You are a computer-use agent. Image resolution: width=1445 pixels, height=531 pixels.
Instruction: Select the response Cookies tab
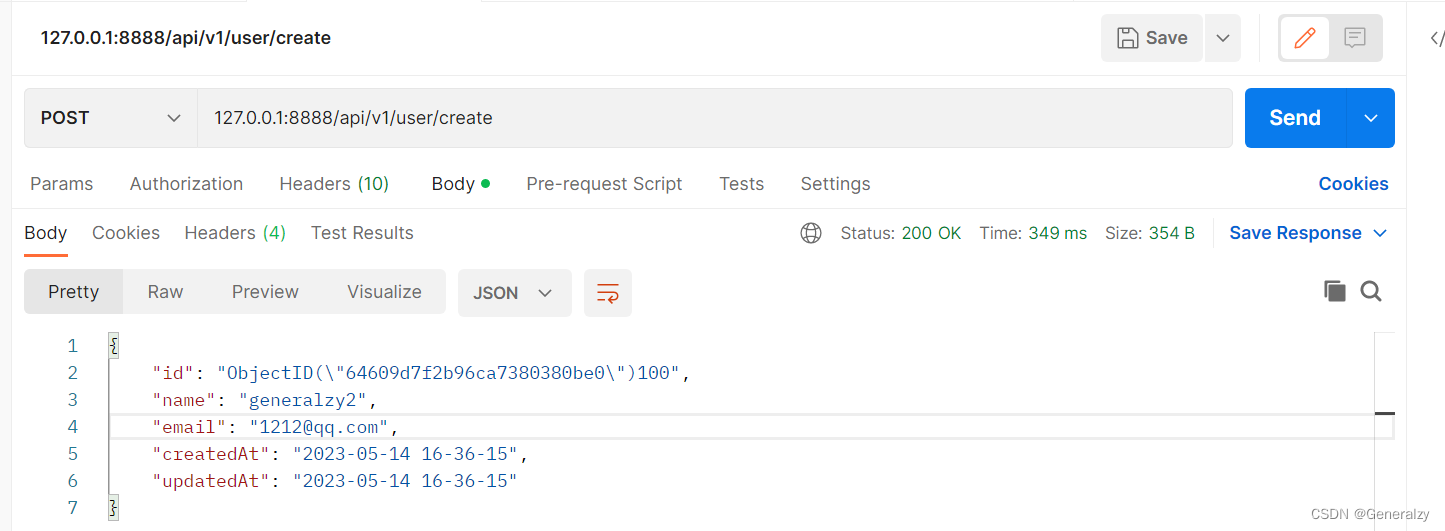(x=126, y=233)
